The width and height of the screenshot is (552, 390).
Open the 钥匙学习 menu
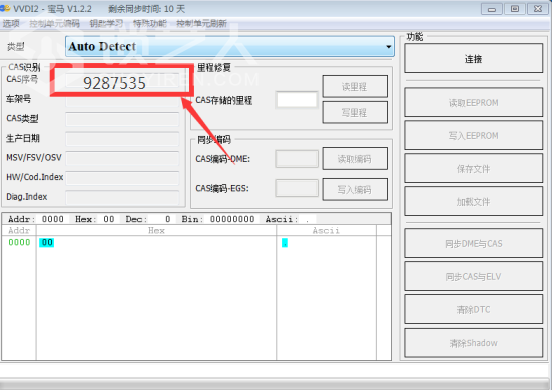(x=106, y=24)
